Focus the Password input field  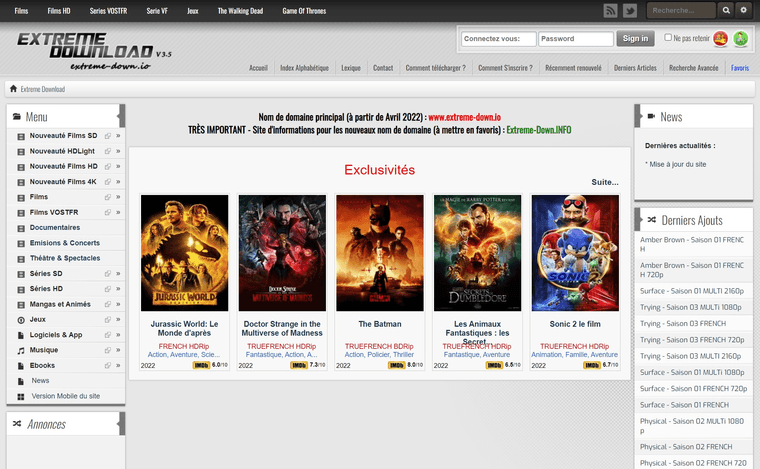pyautogui.click(x=575, y=39)
